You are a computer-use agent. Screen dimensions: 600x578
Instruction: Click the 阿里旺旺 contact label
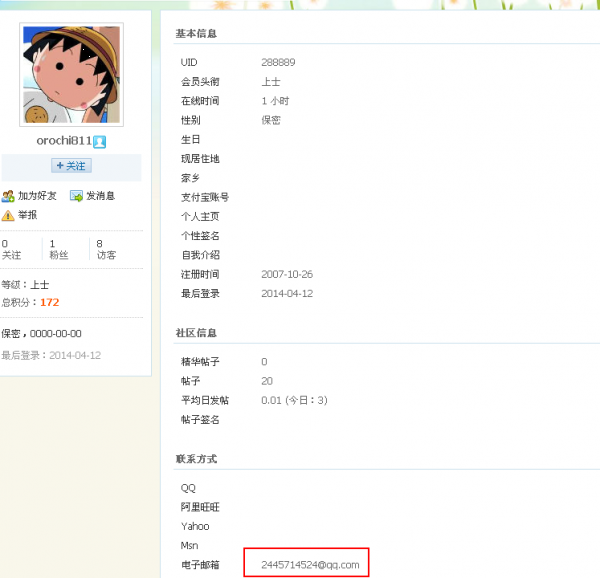[x=200, y=507]
